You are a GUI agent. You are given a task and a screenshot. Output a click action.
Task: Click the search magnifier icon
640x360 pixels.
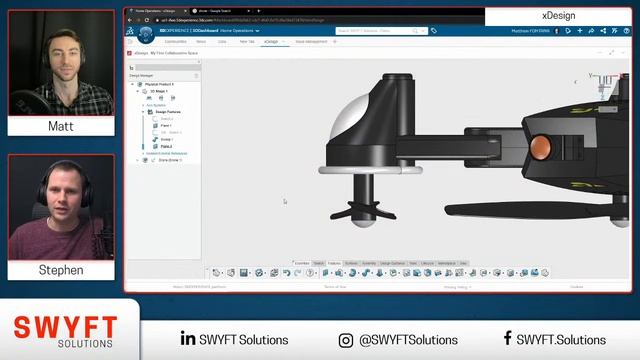[415, 31]
